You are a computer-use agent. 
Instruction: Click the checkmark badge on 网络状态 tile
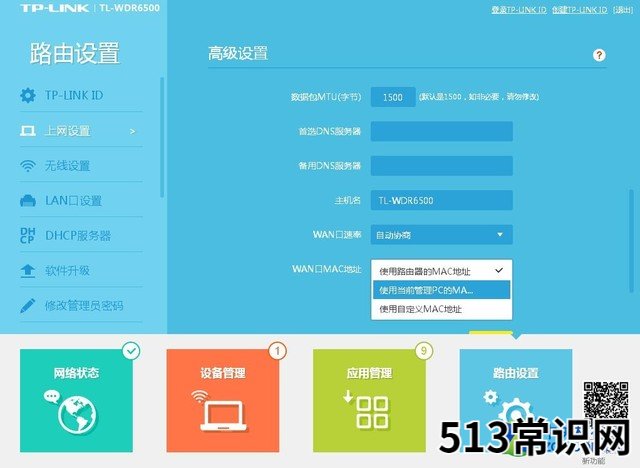tap(131, 351)
